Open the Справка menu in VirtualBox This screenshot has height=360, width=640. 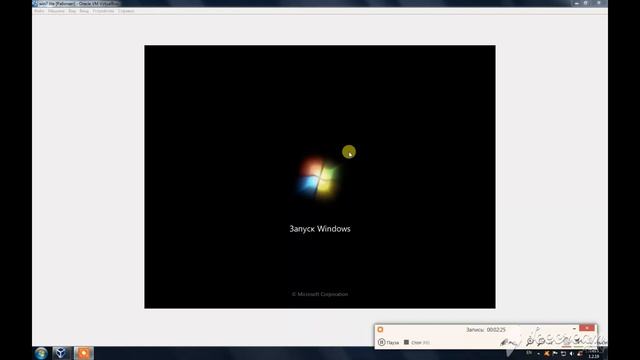pyautogui.click(x=126, y=11)
